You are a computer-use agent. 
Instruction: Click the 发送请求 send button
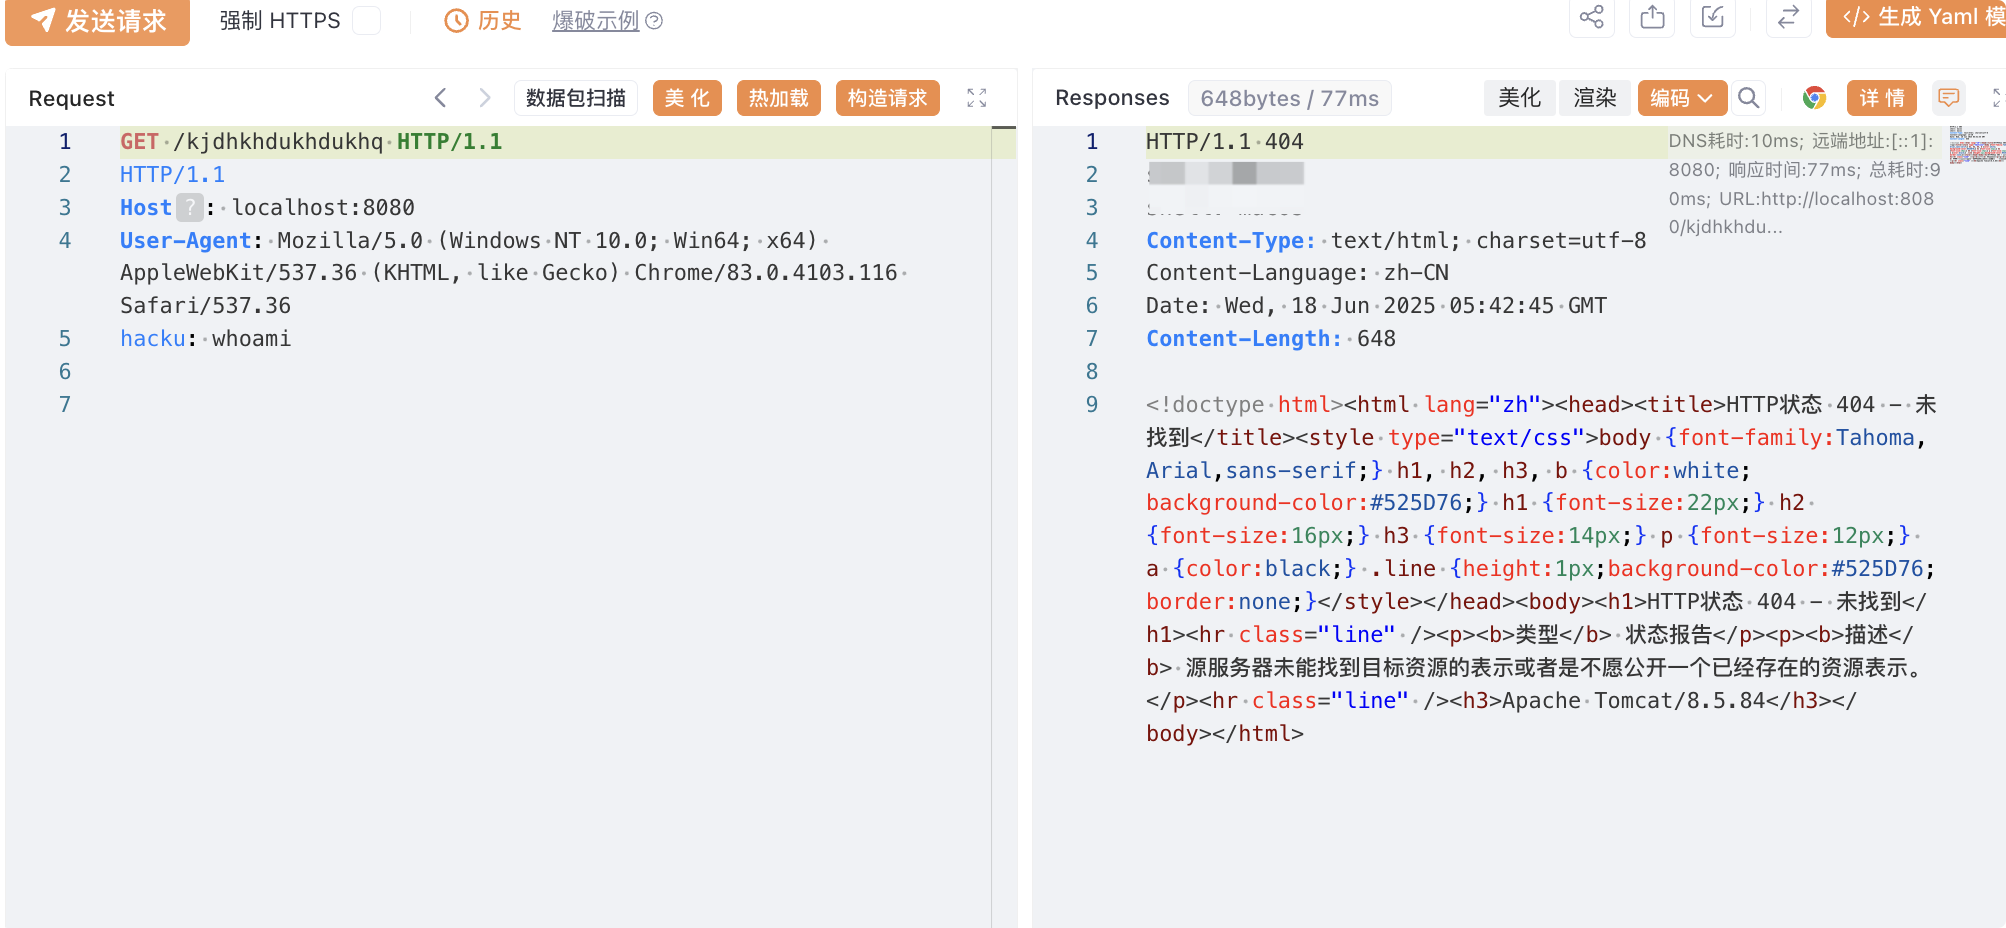98,20
